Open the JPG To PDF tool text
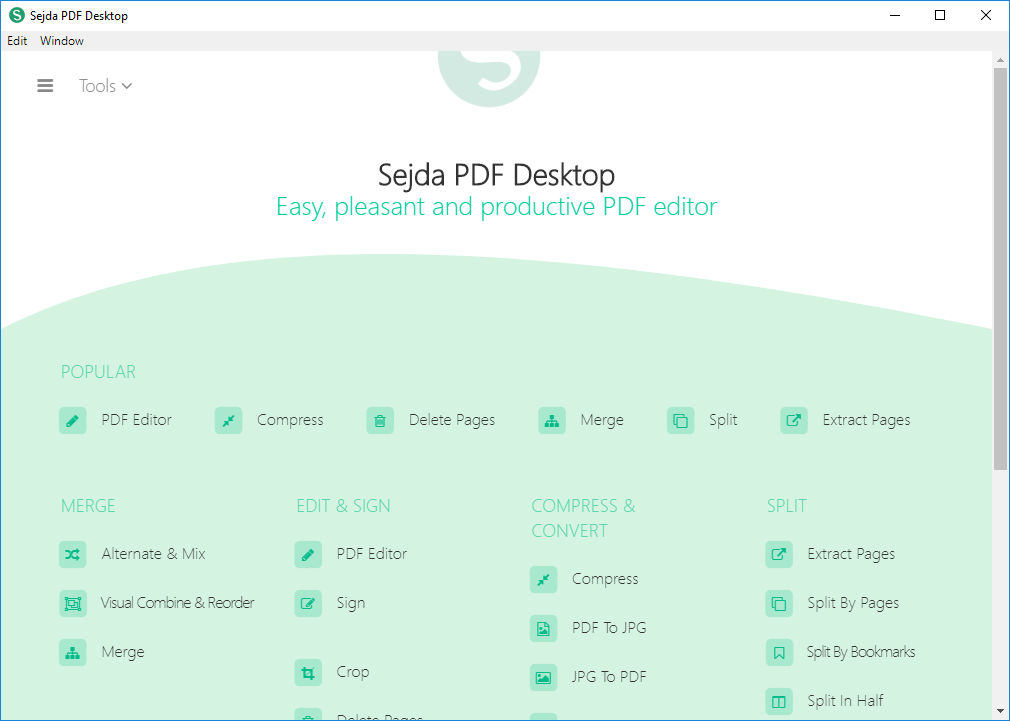This screenshot has width=1010, height=721. tap(609, 677)
